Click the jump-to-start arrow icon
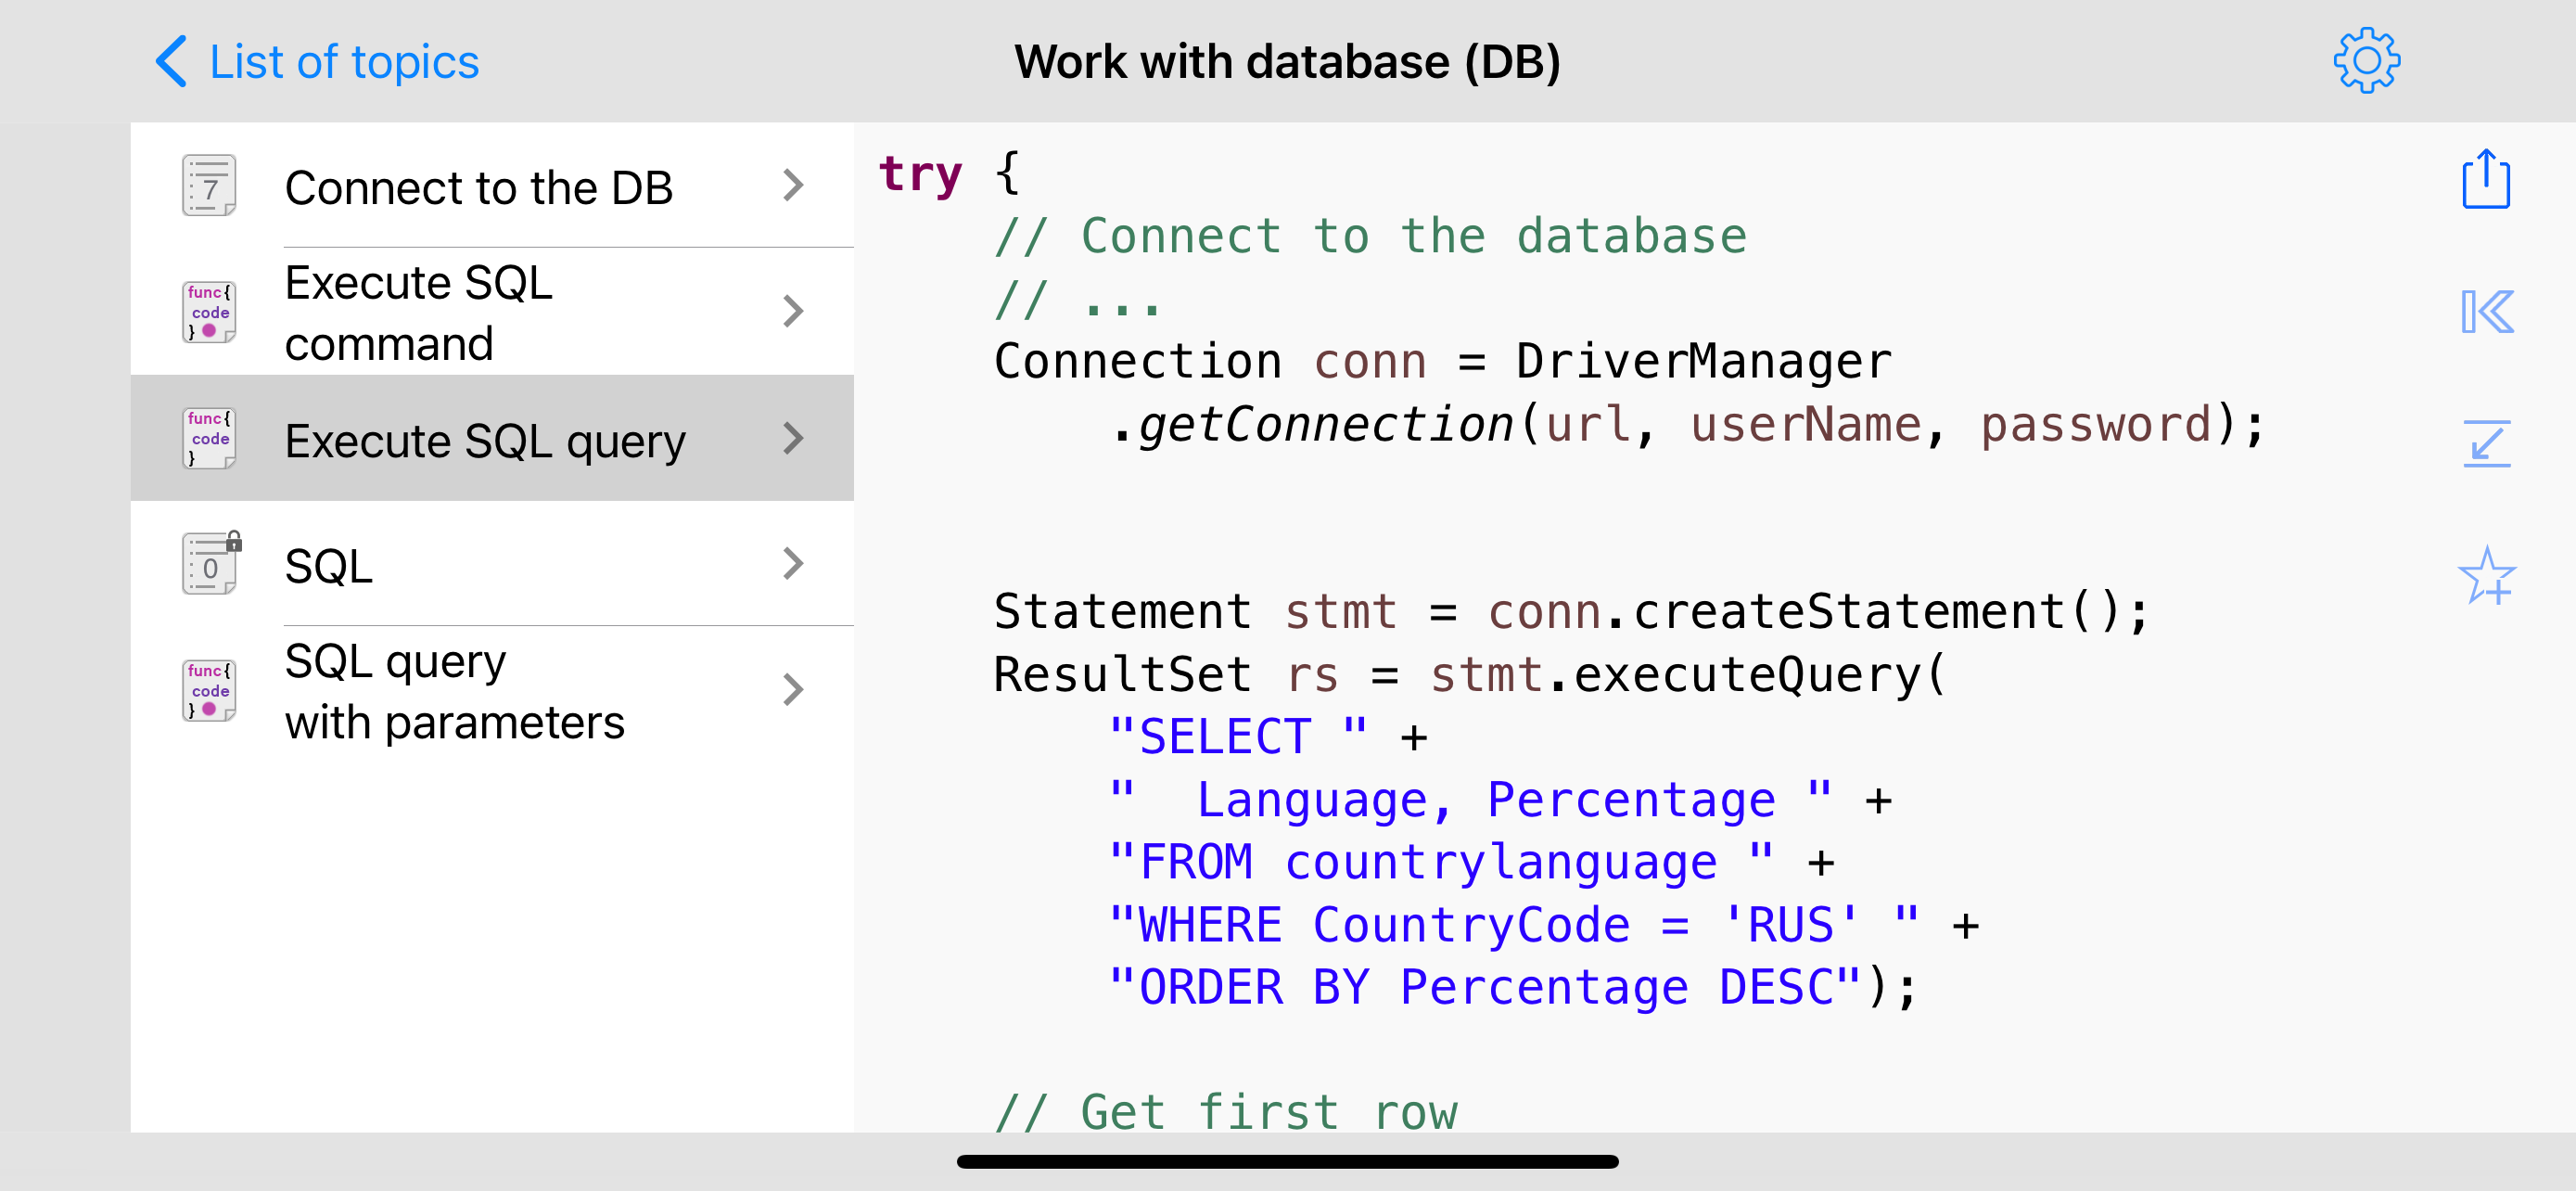 click(2486, 312)
